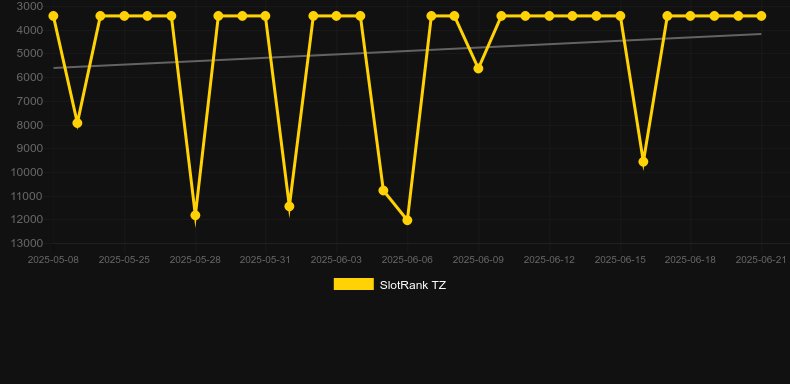Click the 13000 y-axis label
The width and height of the screenshot is (790, 384).
tap(27, 243)
